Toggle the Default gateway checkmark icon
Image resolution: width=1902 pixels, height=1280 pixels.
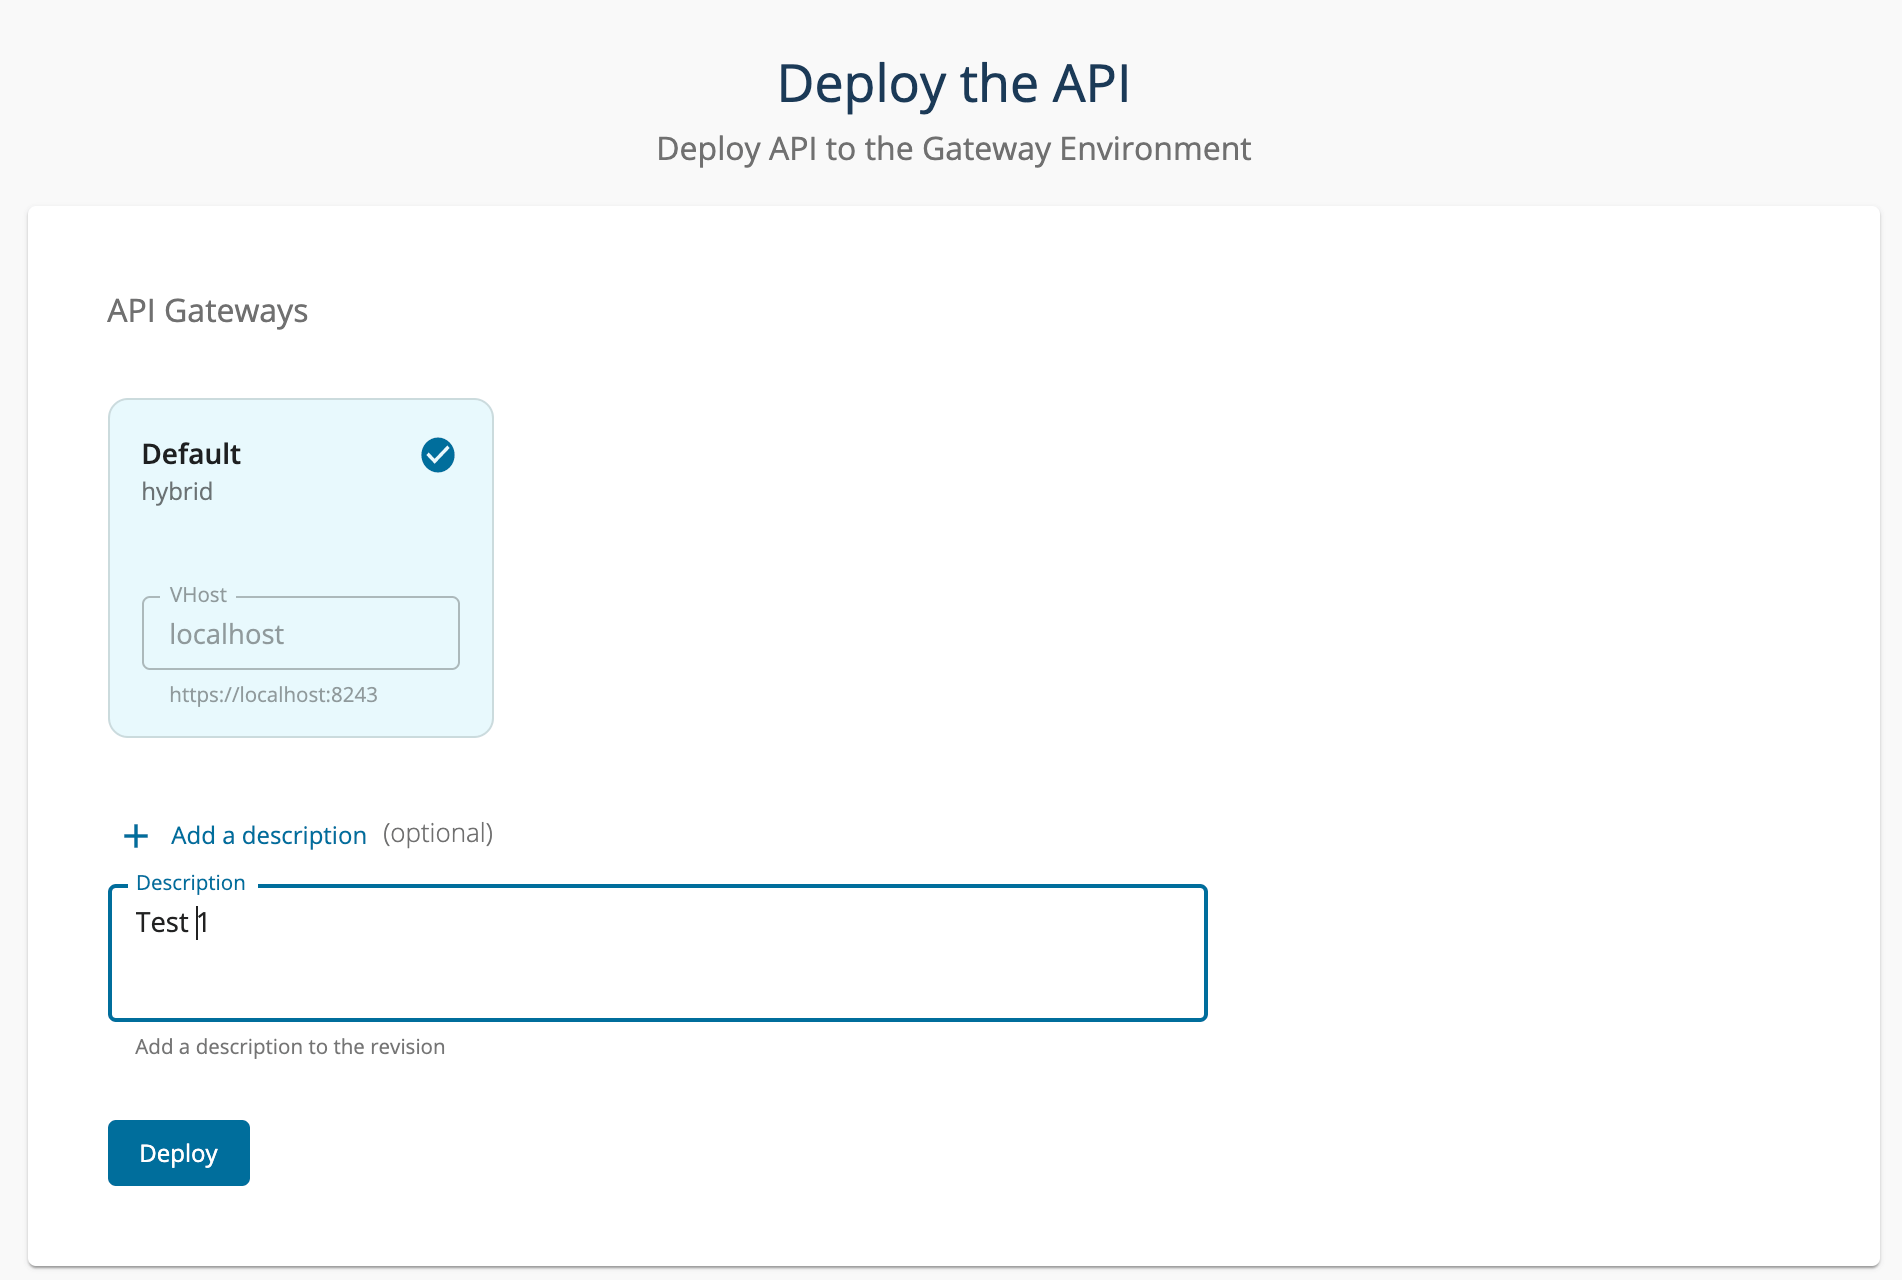coord(438,455)
